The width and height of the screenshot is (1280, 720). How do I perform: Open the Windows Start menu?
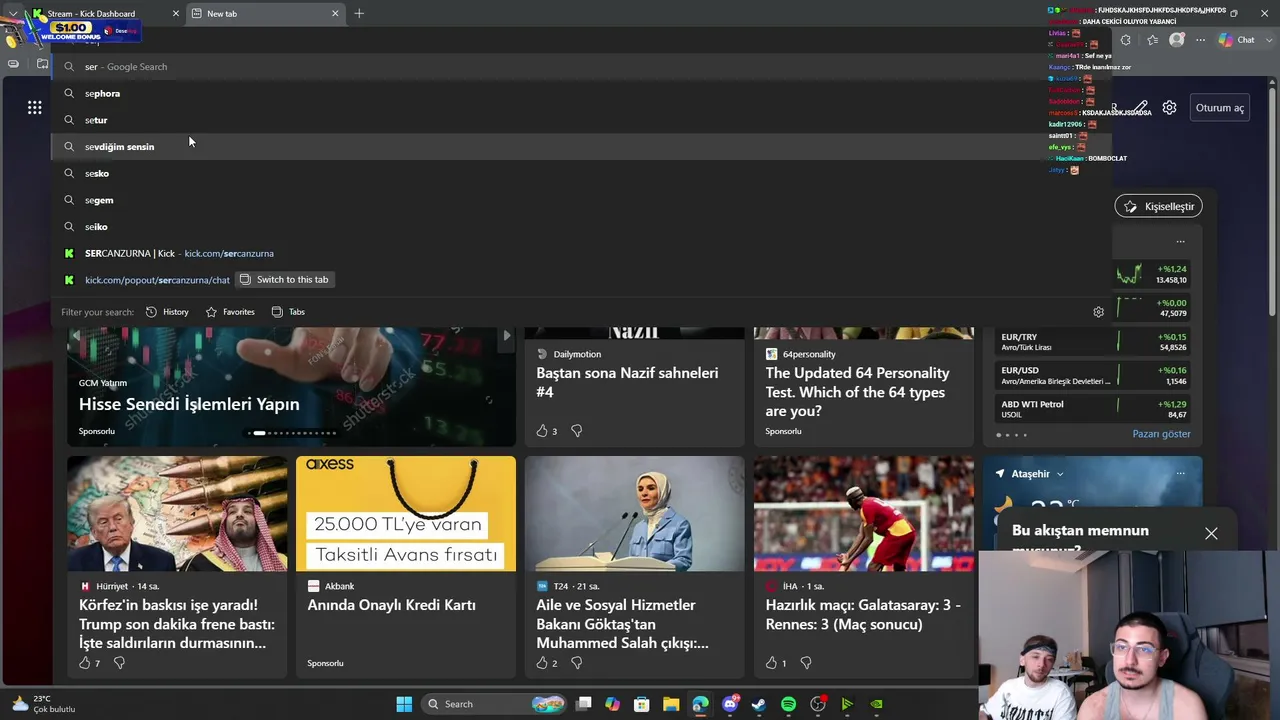point(404,704)
